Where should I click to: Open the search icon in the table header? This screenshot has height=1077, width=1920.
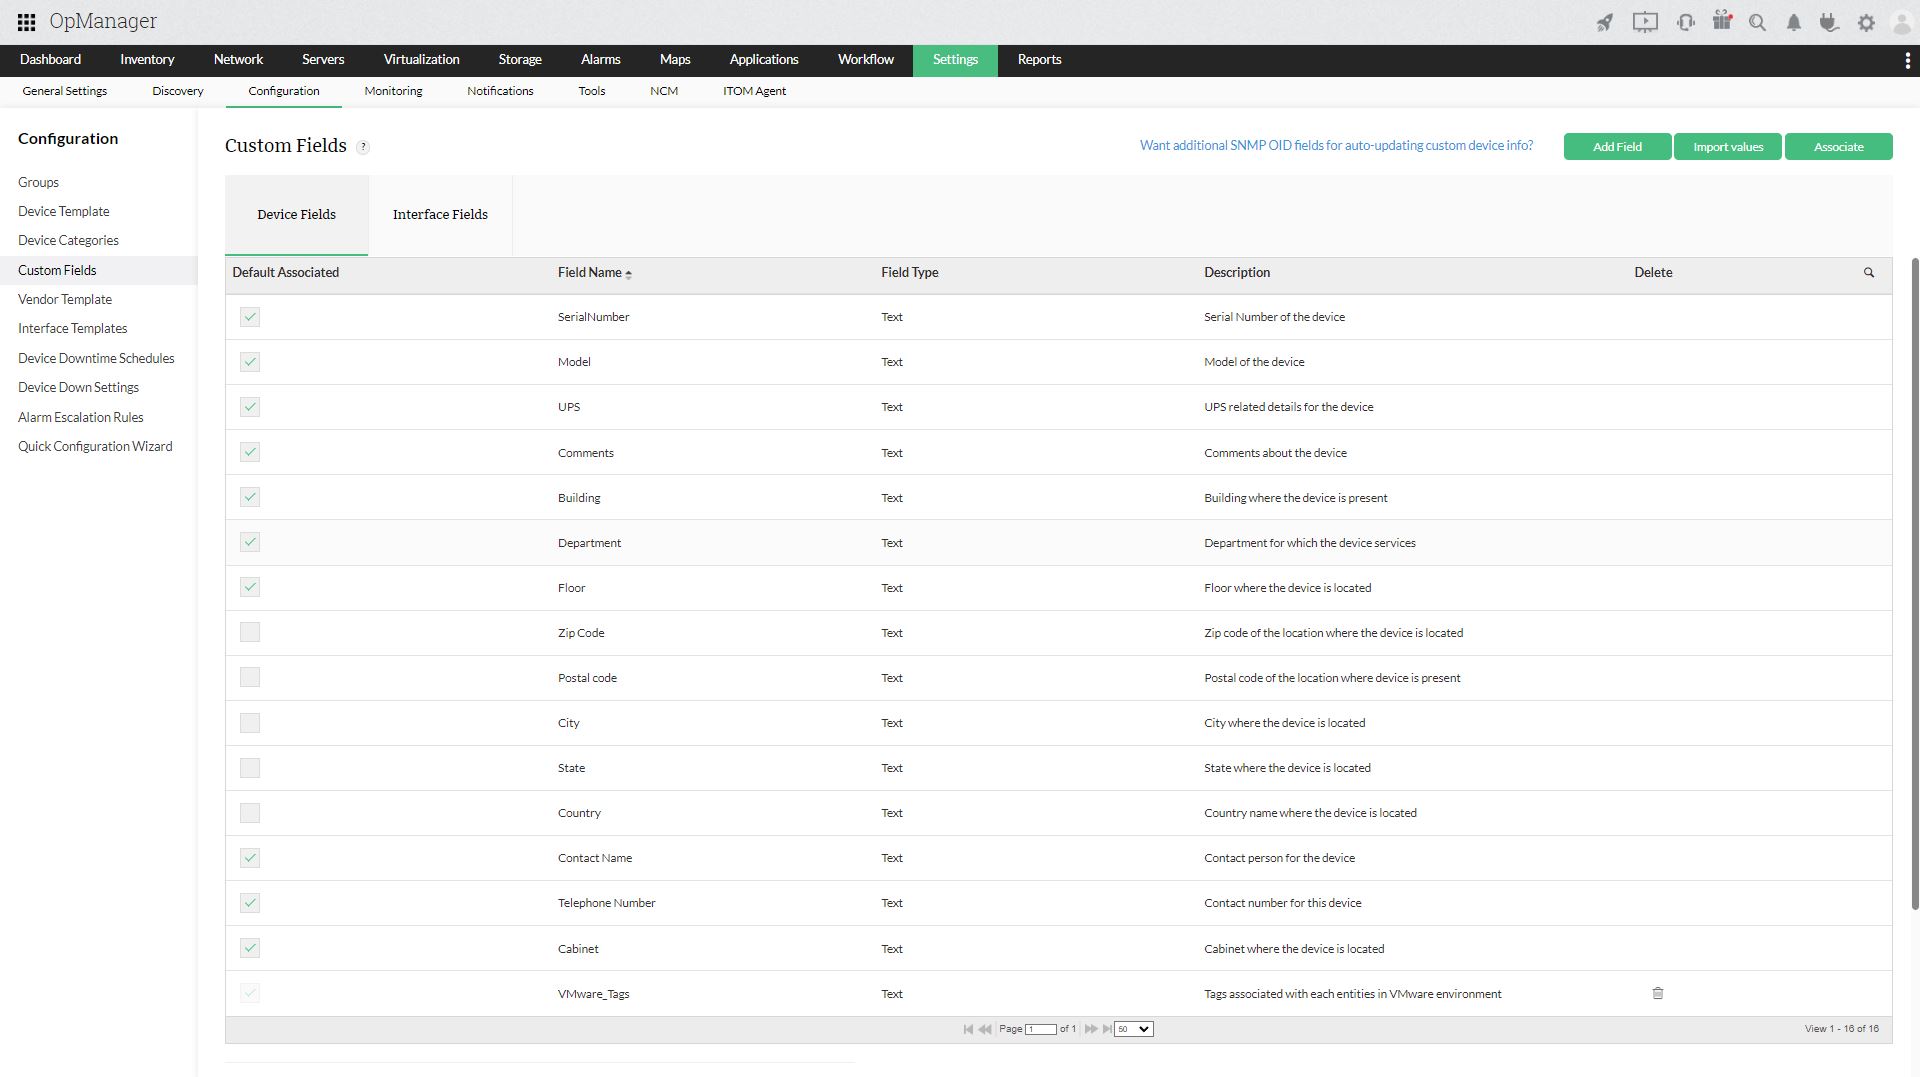click(1868, 272)
